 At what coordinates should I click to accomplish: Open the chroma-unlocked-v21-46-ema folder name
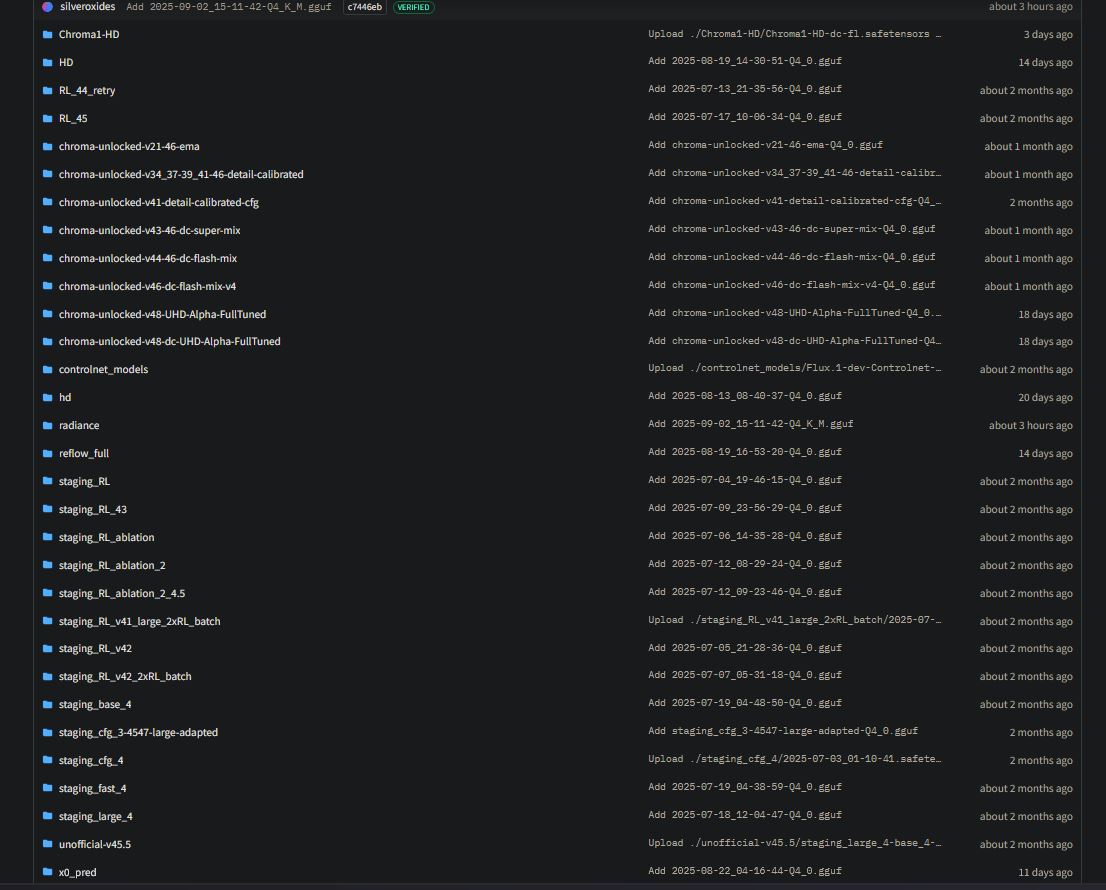click(129, 147)
